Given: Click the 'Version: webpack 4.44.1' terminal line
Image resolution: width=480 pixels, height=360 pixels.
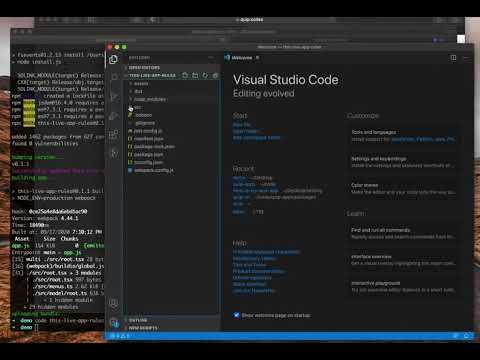Looking at the screenshot, I should click(x=45, y=218).
